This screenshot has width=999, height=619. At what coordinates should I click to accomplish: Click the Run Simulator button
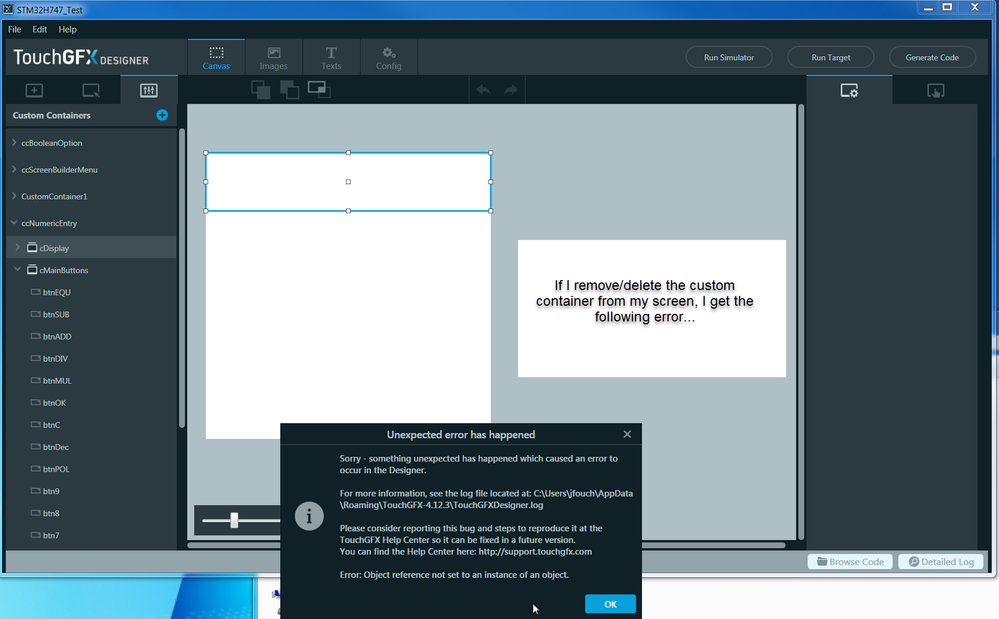click(729, 57)
